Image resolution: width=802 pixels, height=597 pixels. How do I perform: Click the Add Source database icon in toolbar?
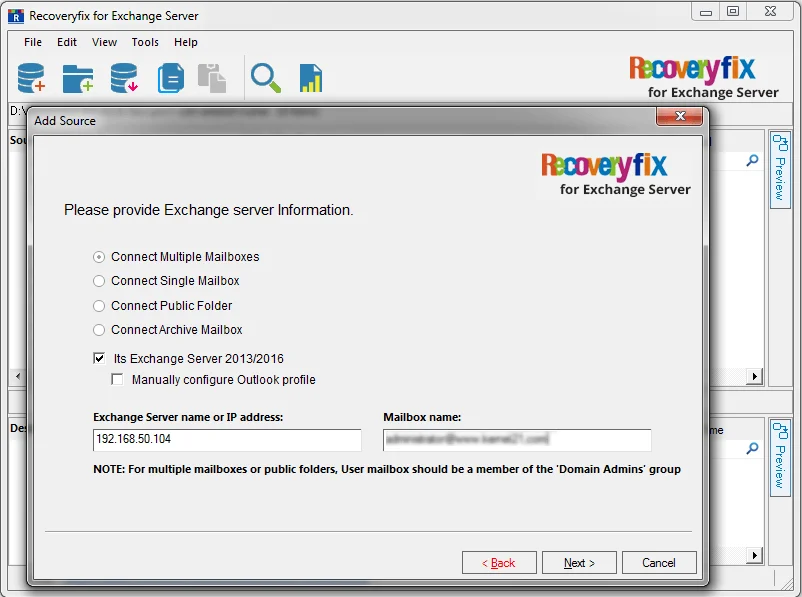[x=31, y=78]
